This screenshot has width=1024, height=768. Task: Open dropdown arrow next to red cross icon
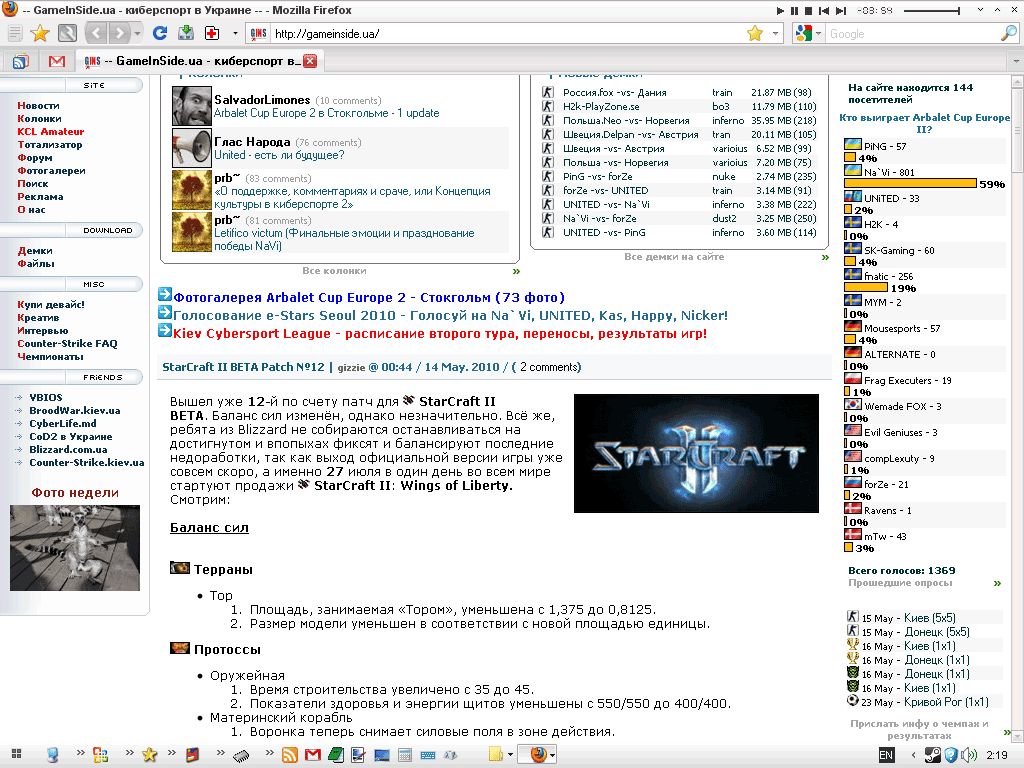click(x=235, y=33)
